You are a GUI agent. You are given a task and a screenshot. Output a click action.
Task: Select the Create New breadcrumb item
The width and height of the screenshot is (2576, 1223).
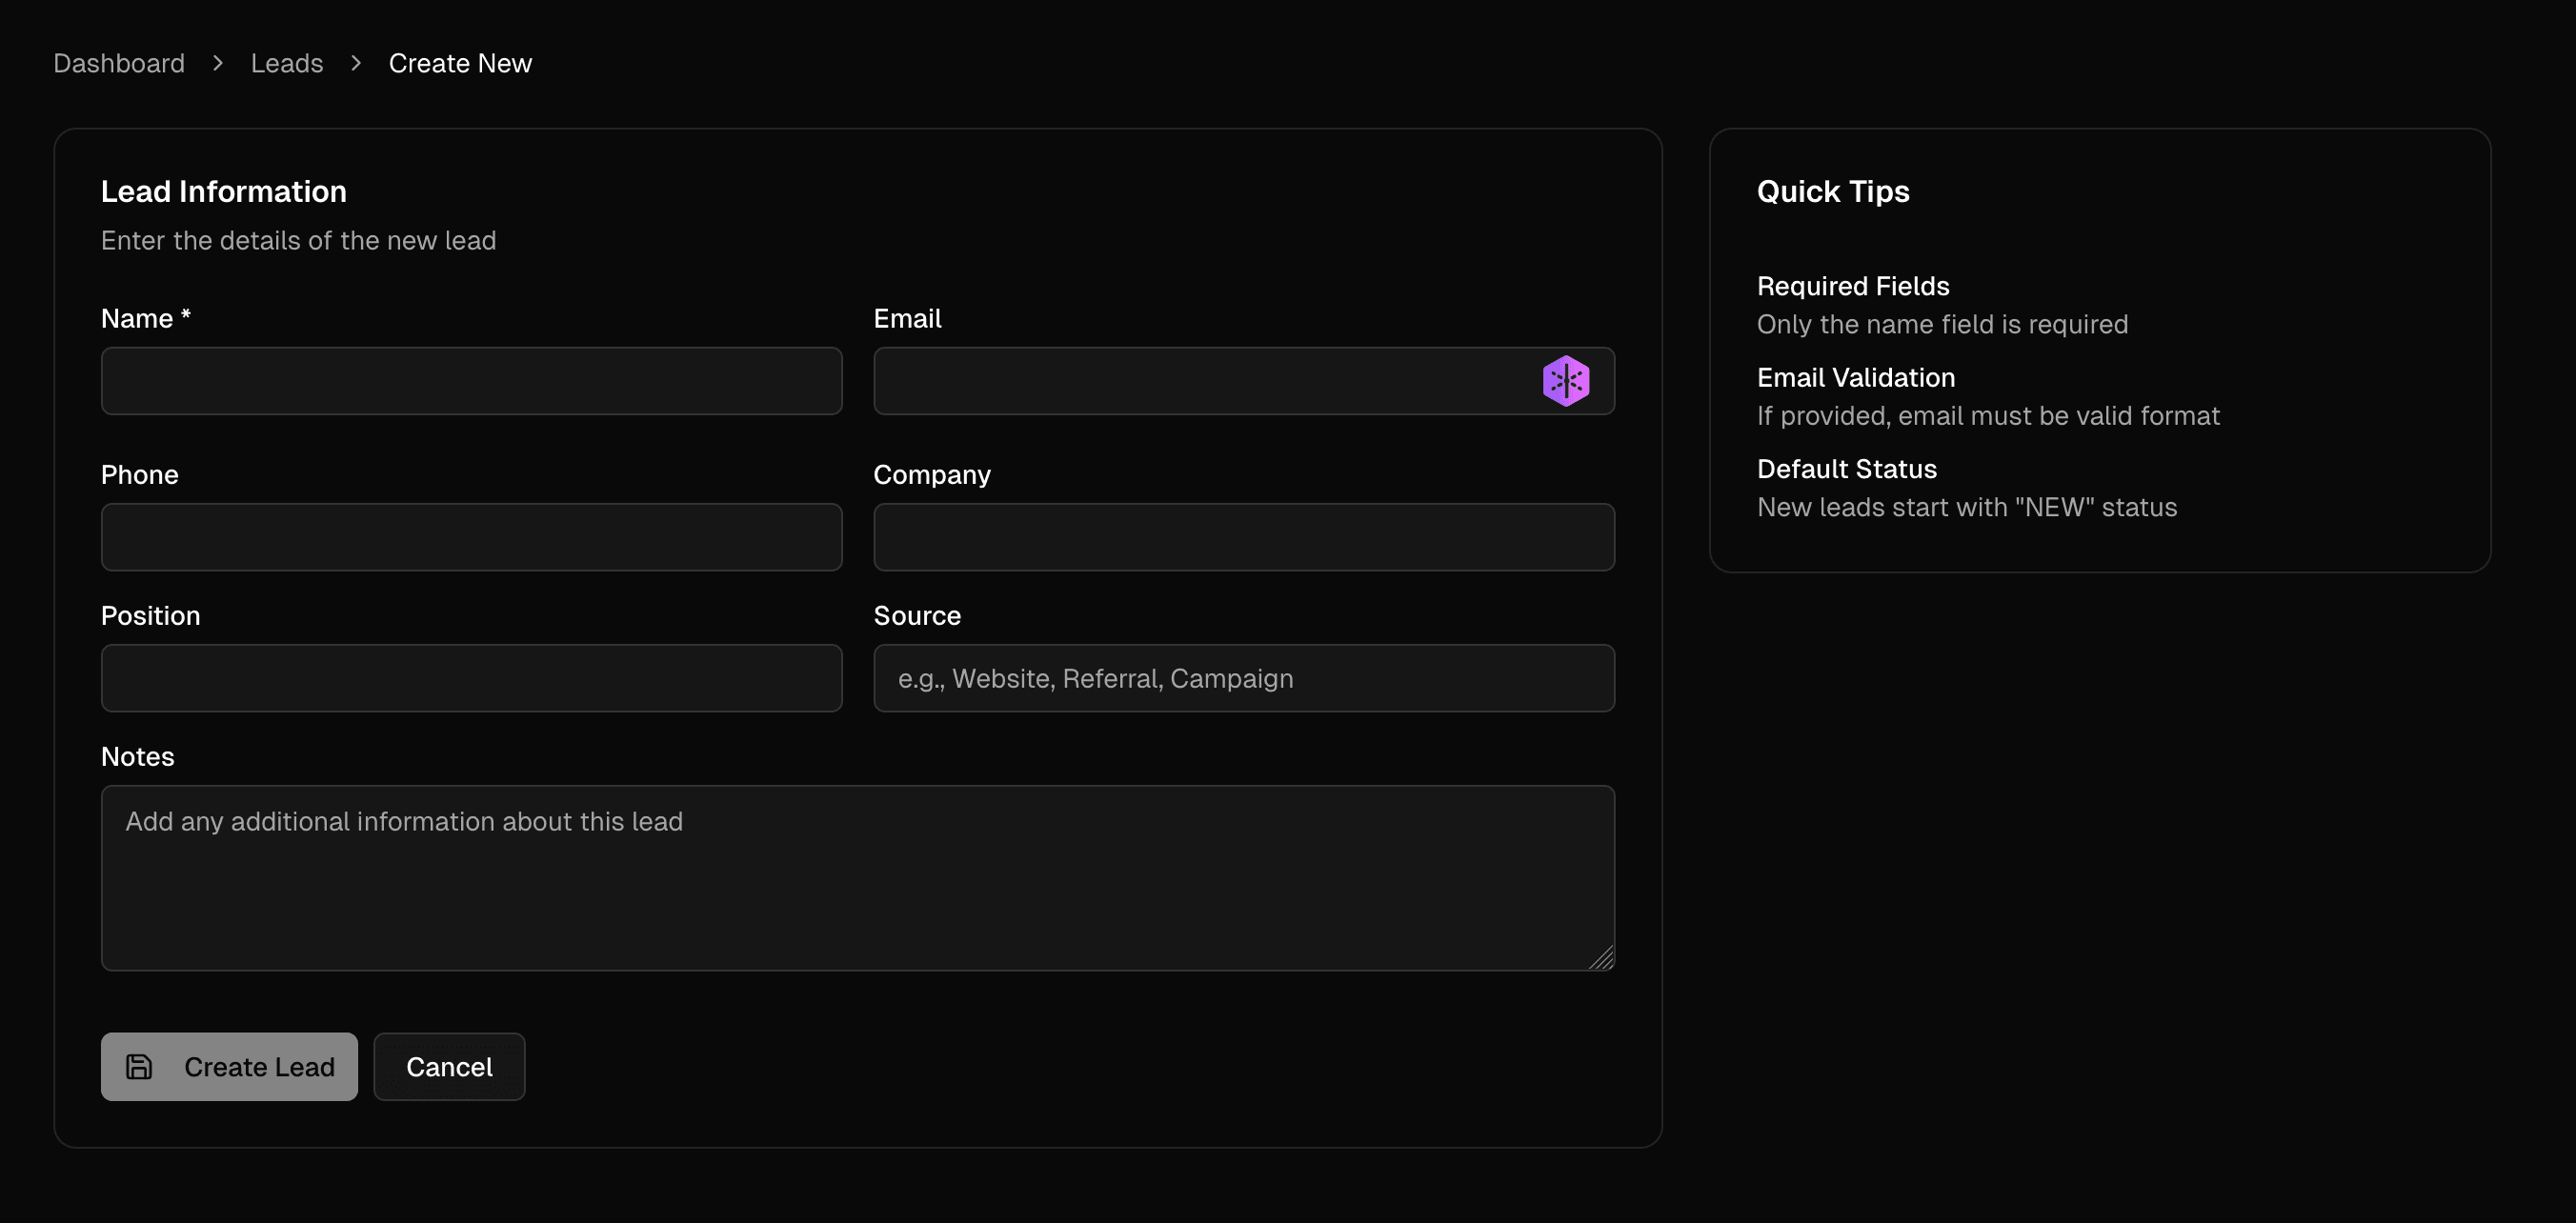tap(460, 62)
